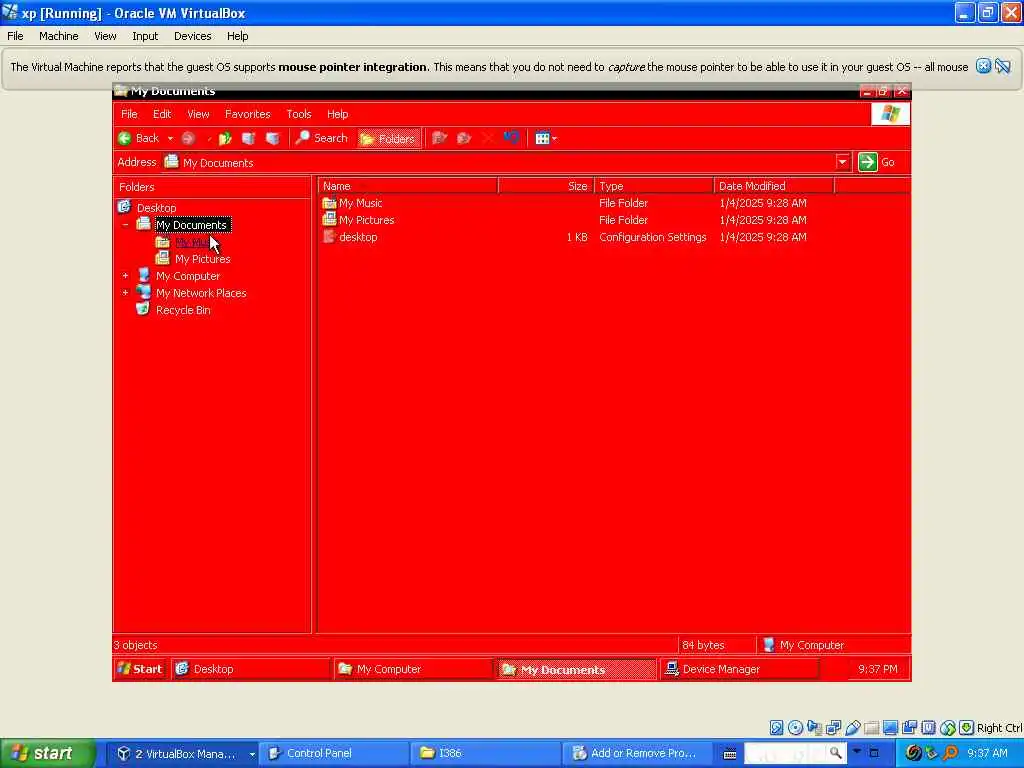Open the Back history dropdown arrow
Viewport: 1024px width, 768px height.
point(170,138)
